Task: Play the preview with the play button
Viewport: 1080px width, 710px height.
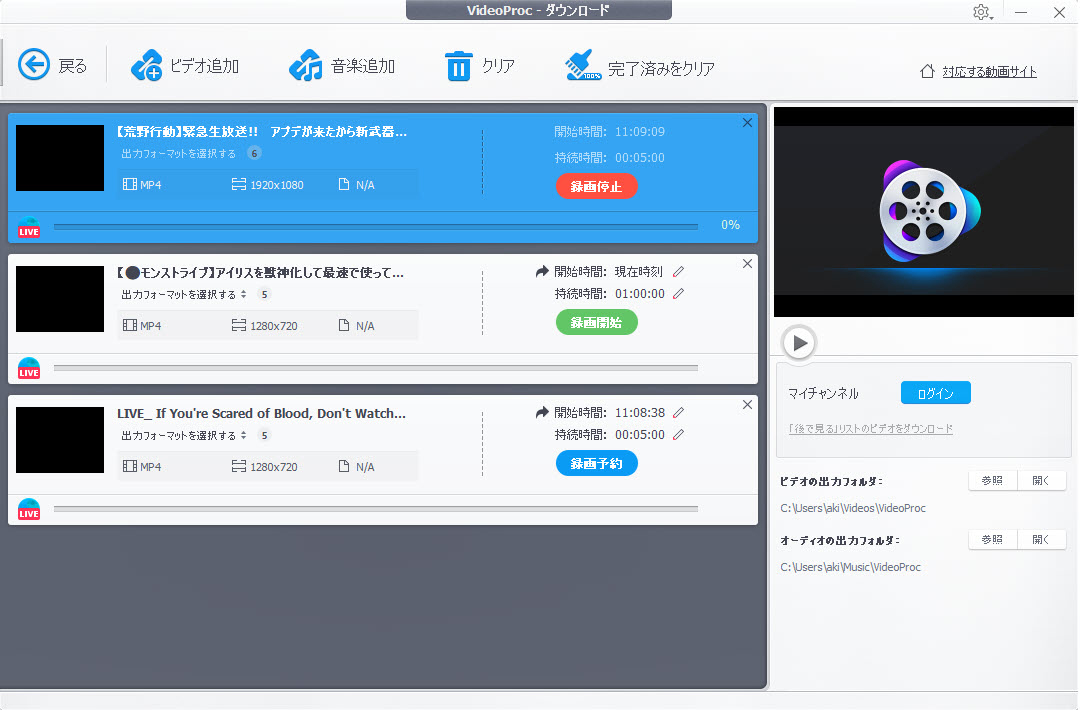Action: coord(799,342)
